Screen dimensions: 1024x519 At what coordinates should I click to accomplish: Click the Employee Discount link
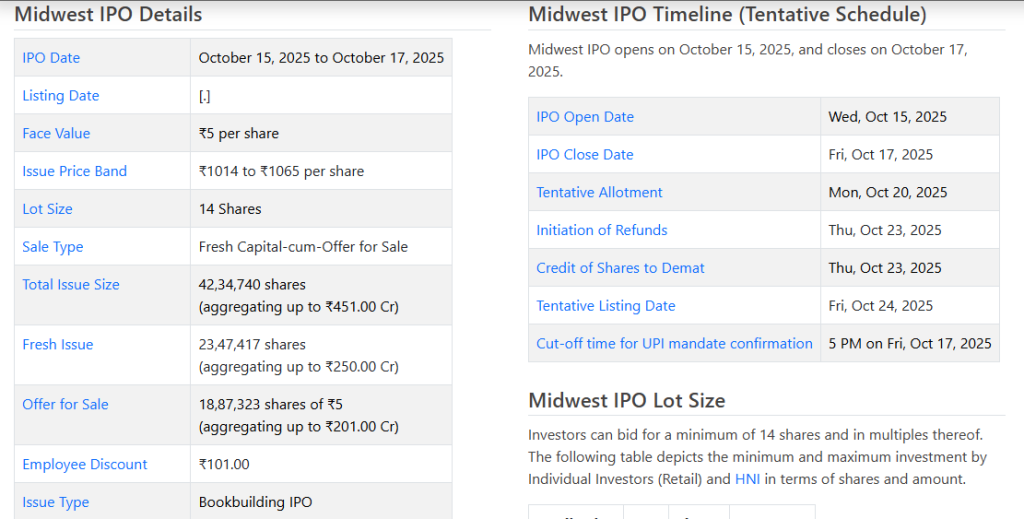(85, 465)
